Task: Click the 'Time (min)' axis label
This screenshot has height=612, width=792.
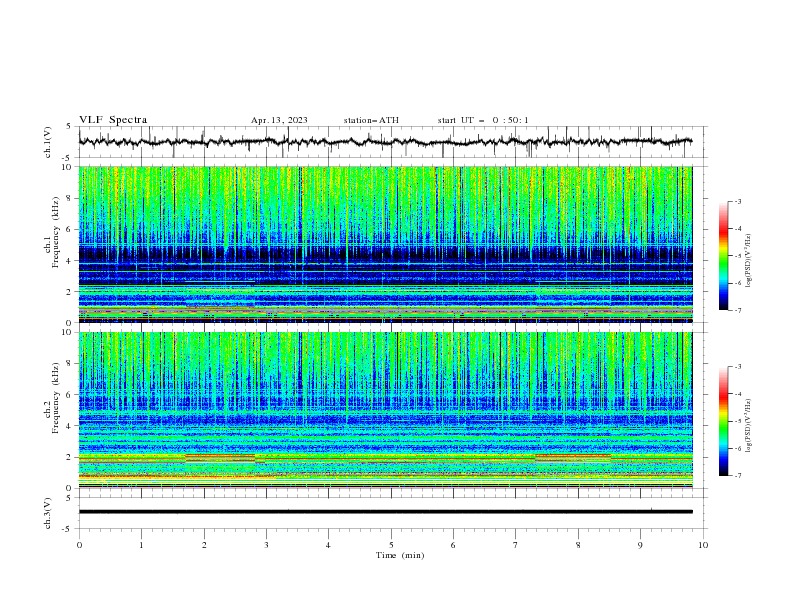Action: click(400, 555)
